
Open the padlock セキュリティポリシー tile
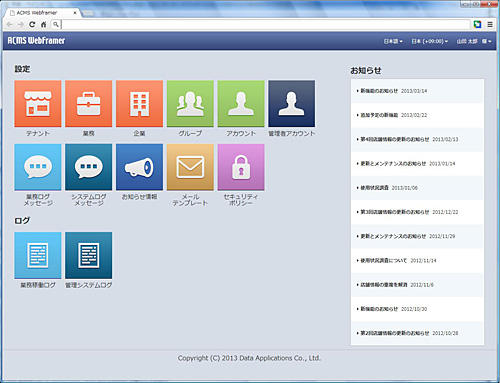click(x=241, y=167)
